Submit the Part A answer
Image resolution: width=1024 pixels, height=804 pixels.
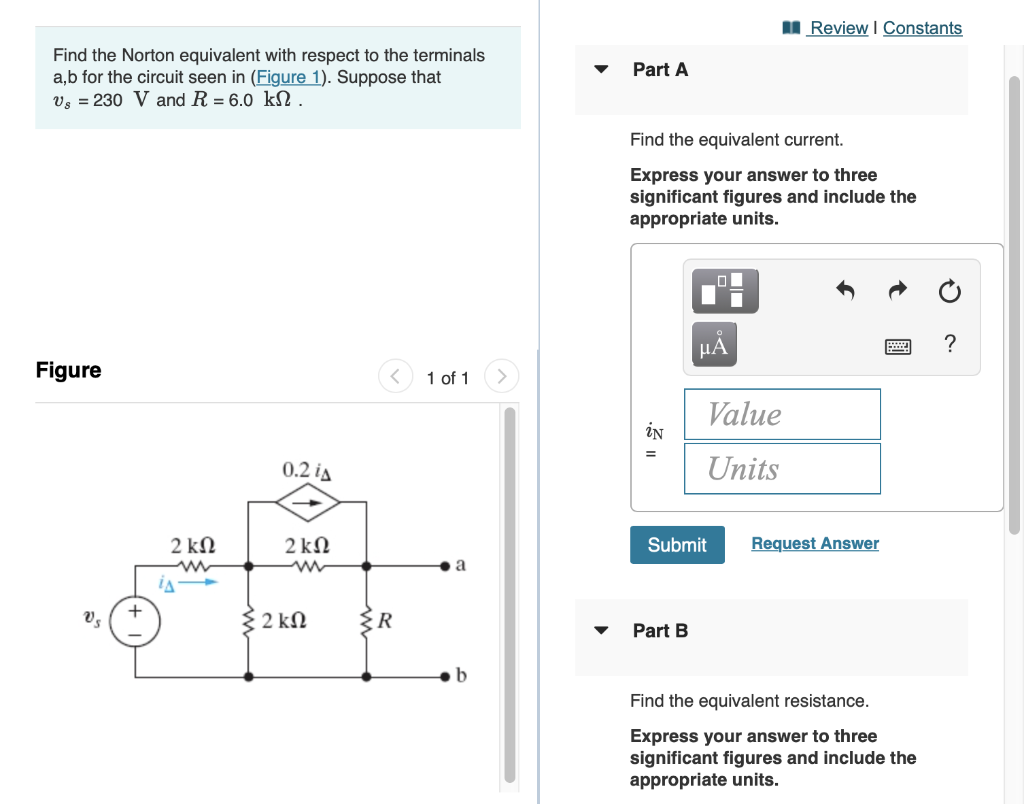[677, 545]
